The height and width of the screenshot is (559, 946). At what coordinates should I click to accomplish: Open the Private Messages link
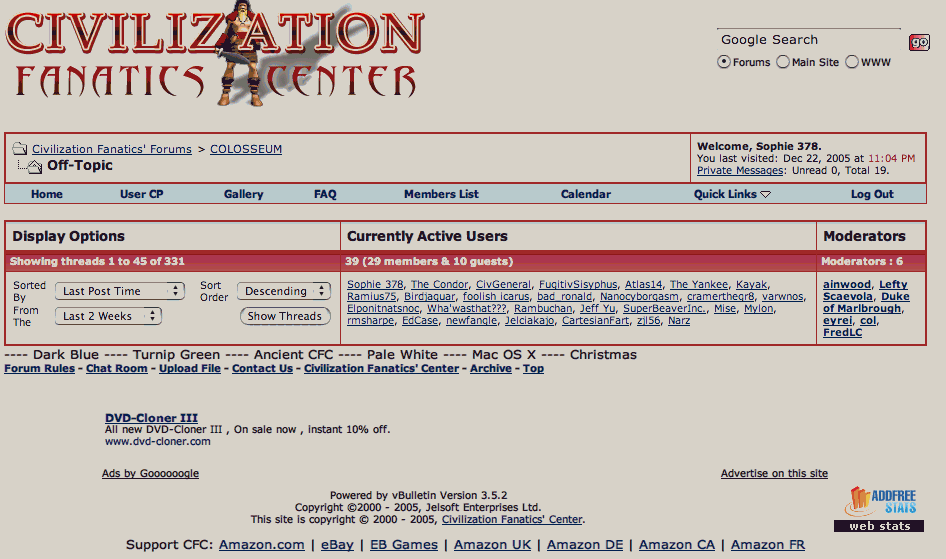point(740,171)
